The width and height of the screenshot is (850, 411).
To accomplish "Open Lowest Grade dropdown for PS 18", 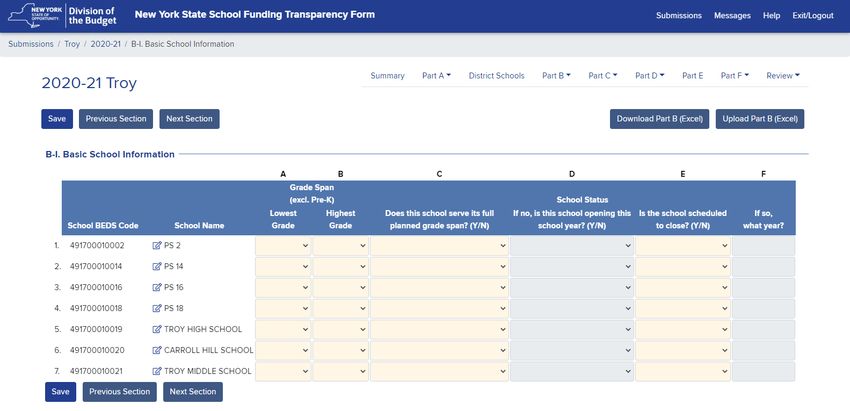I will coord(283,309).
